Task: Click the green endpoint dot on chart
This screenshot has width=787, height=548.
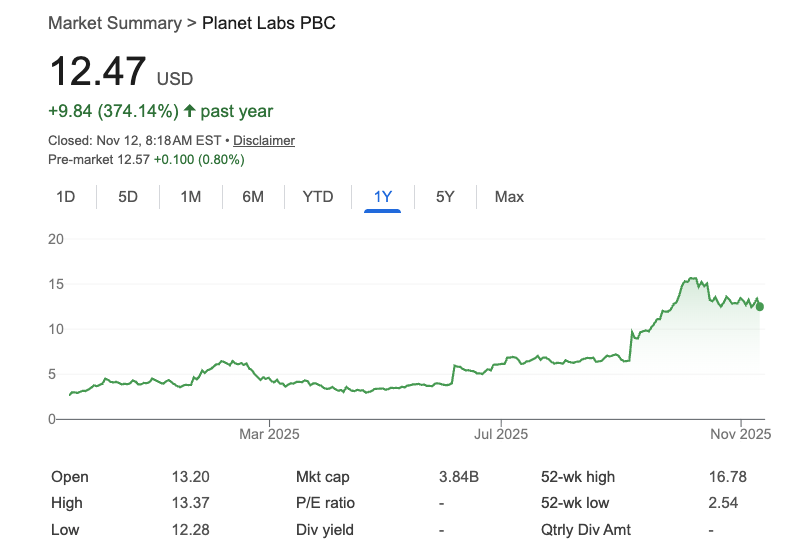Action: 760,307
